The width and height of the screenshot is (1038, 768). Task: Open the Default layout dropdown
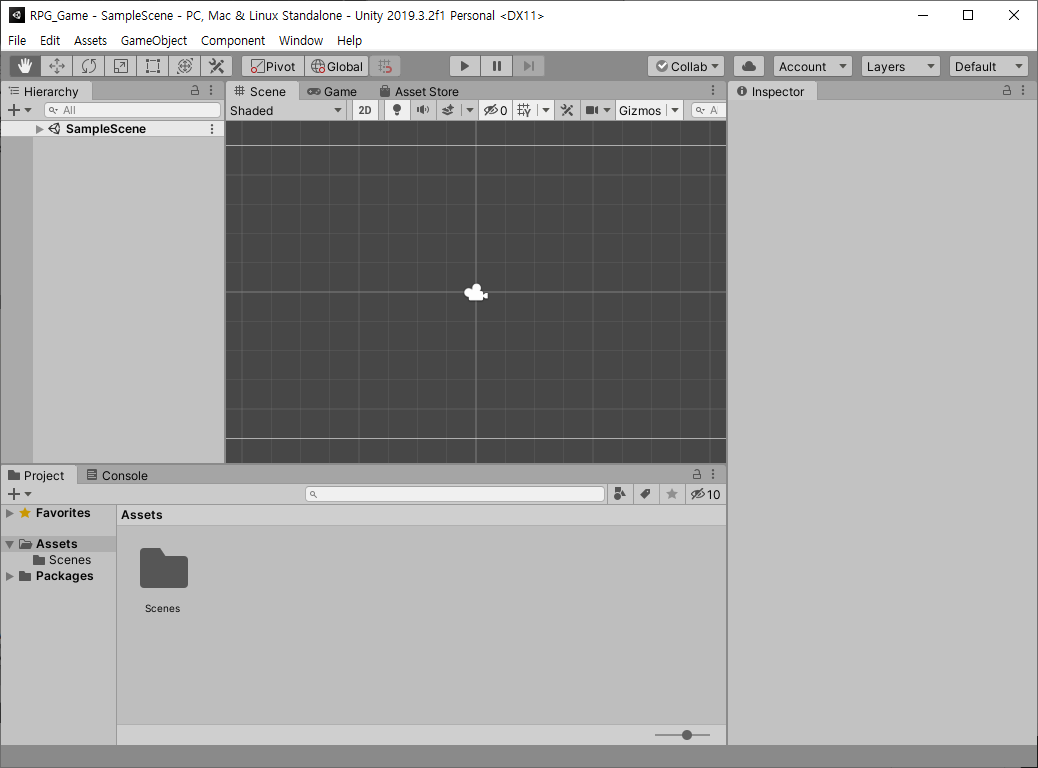[988, 66]
